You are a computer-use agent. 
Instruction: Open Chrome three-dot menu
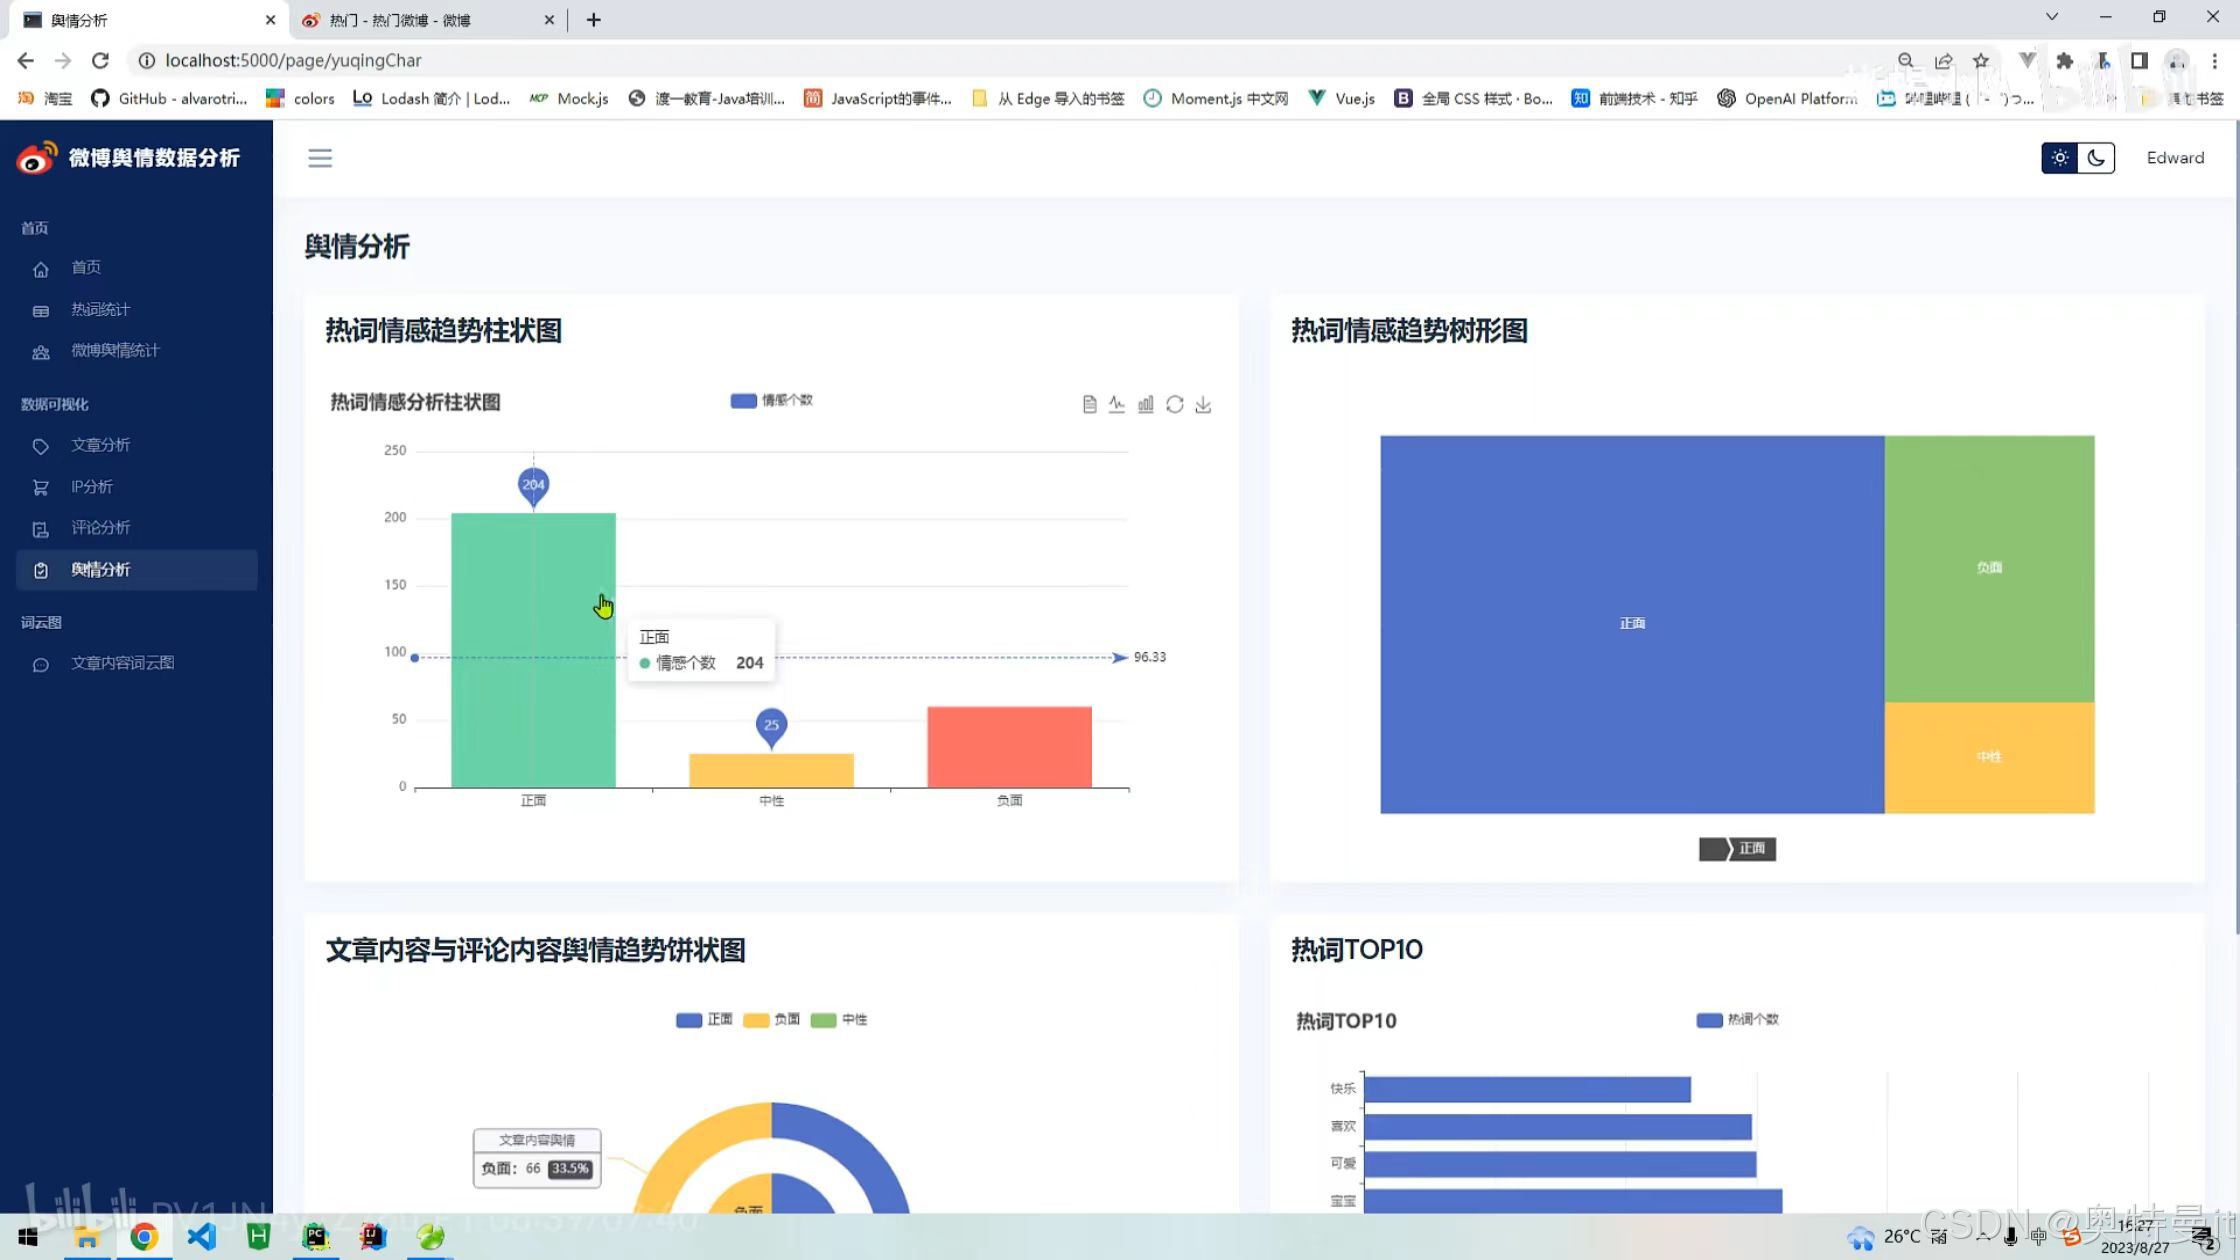[x=2215, y=61]
